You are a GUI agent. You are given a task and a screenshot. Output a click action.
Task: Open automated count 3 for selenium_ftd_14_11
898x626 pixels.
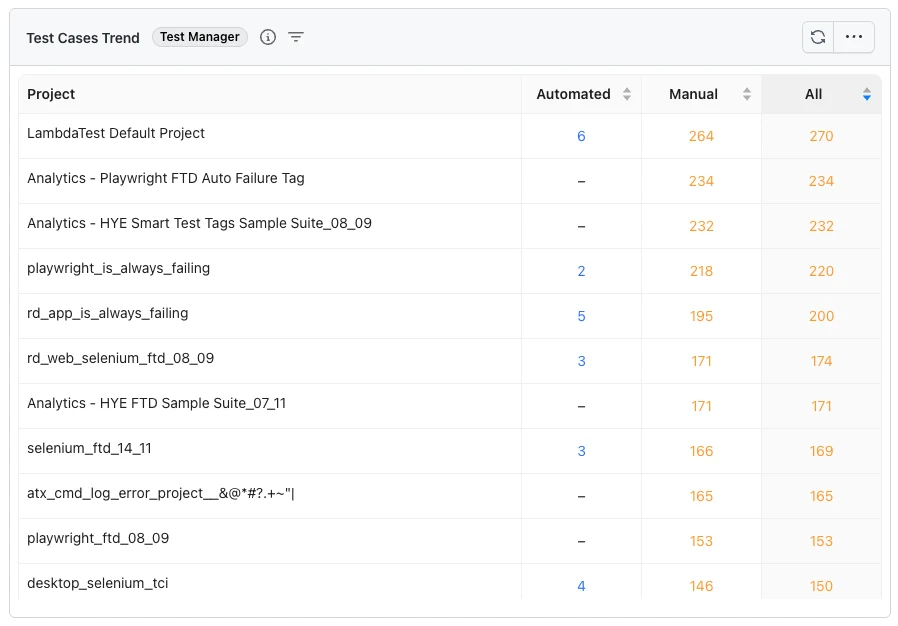581,451
